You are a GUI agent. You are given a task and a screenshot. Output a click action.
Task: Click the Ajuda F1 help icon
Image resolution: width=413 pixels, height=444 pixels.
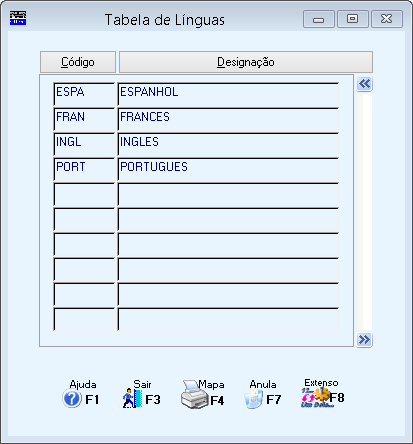72,399
